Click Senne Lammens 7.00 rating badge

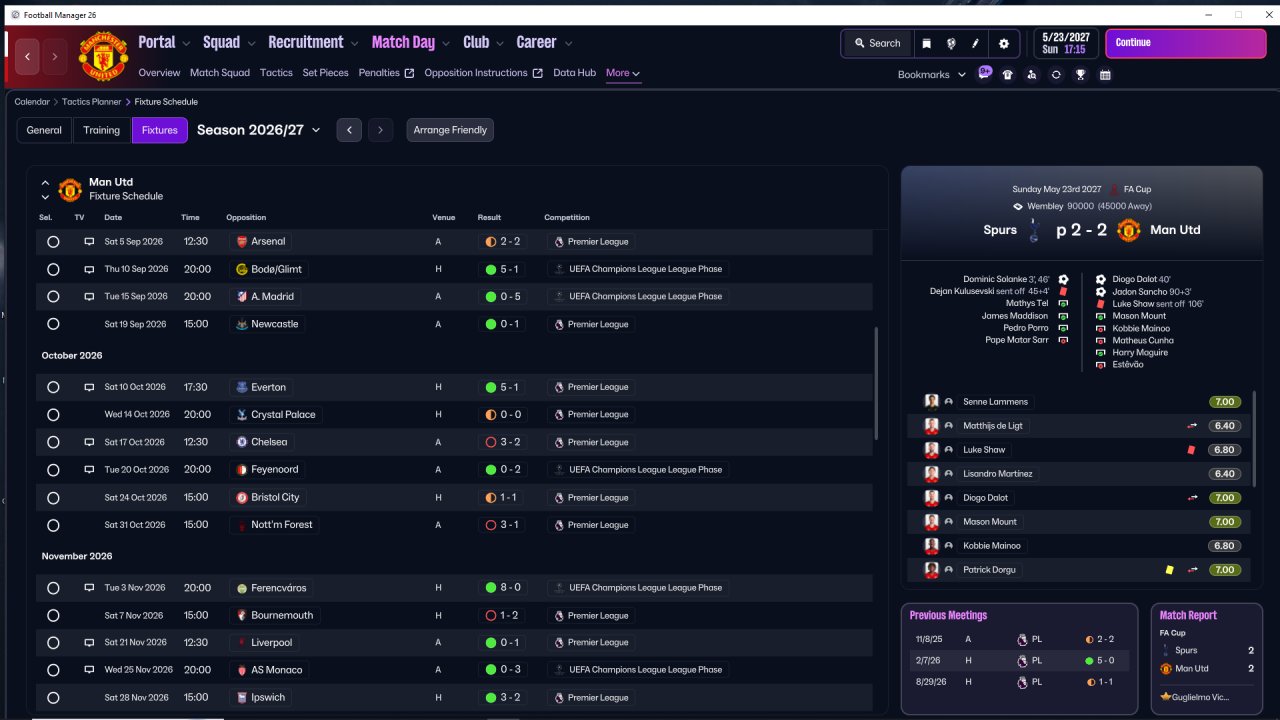tap(1225, 402)
